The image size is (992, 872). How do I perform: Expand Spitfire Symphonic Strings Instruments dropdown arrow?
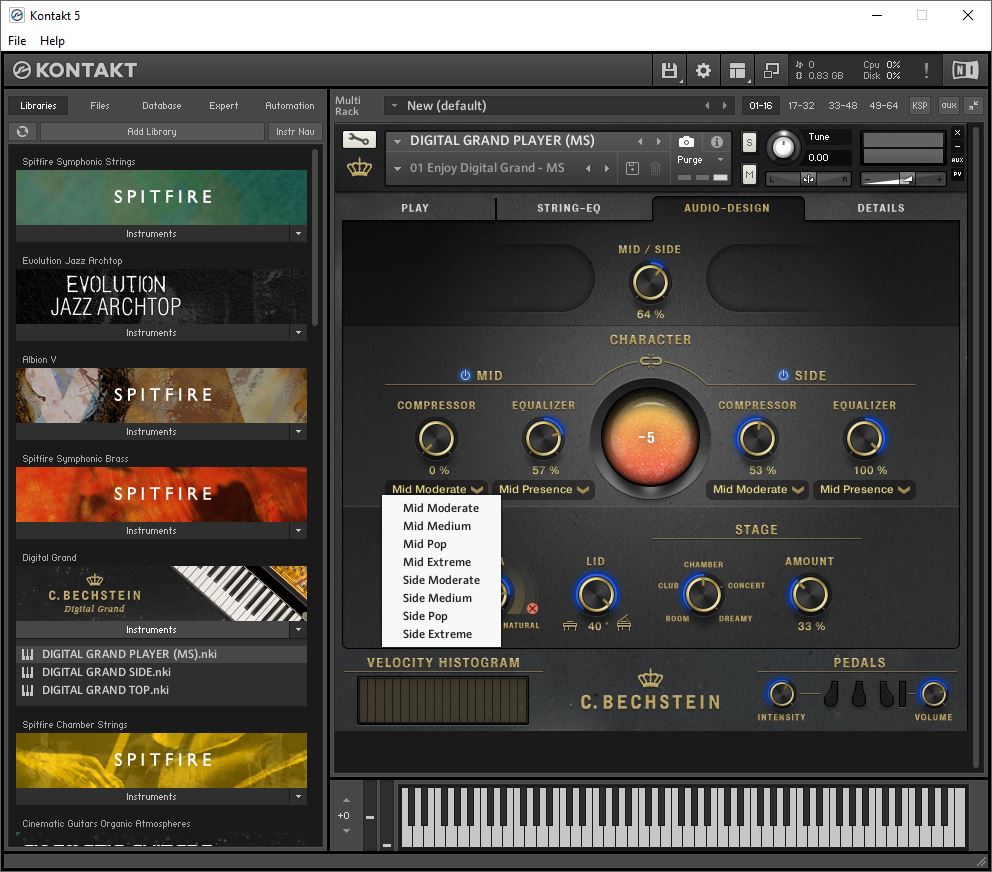[x=299, y=234]
